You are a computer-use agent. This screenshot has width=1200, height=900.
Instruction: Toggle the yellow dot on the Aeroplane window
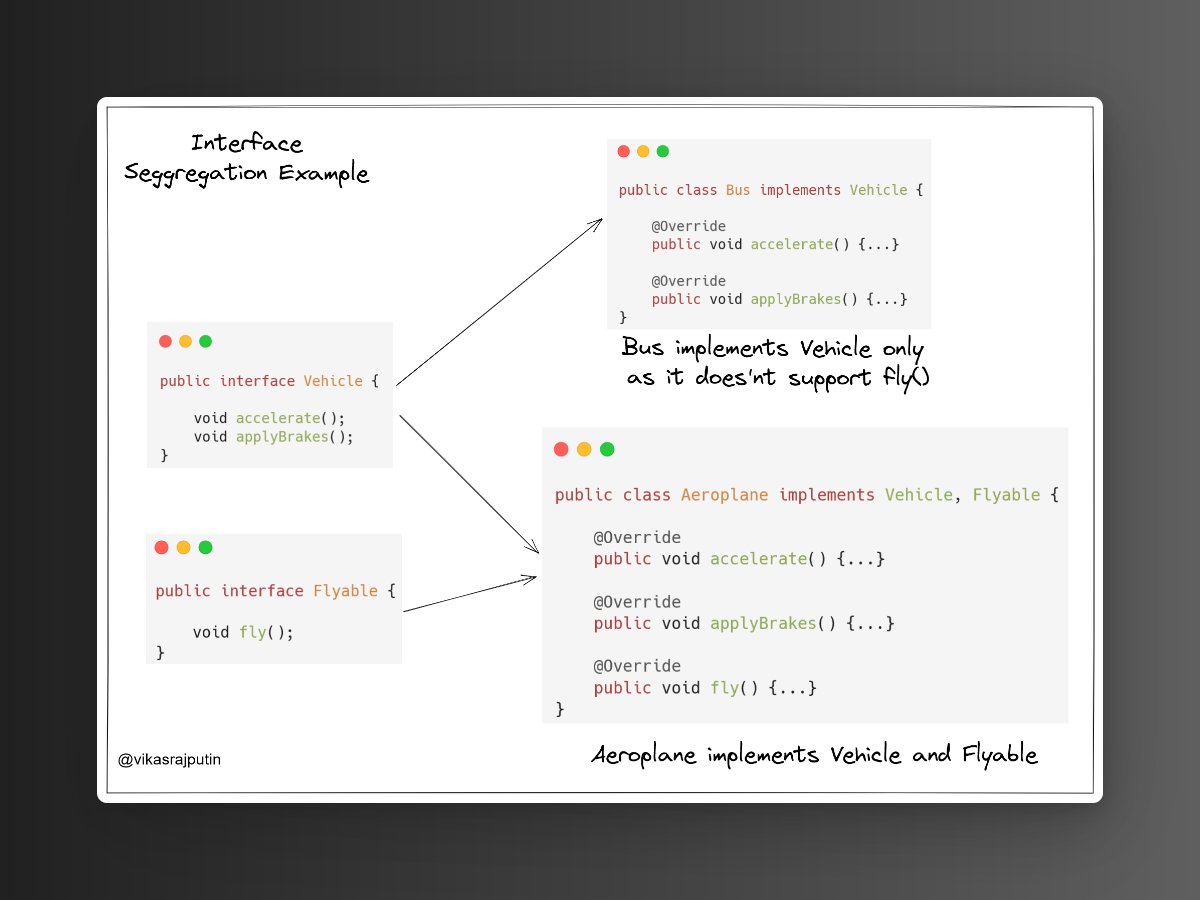click(584, 449)
